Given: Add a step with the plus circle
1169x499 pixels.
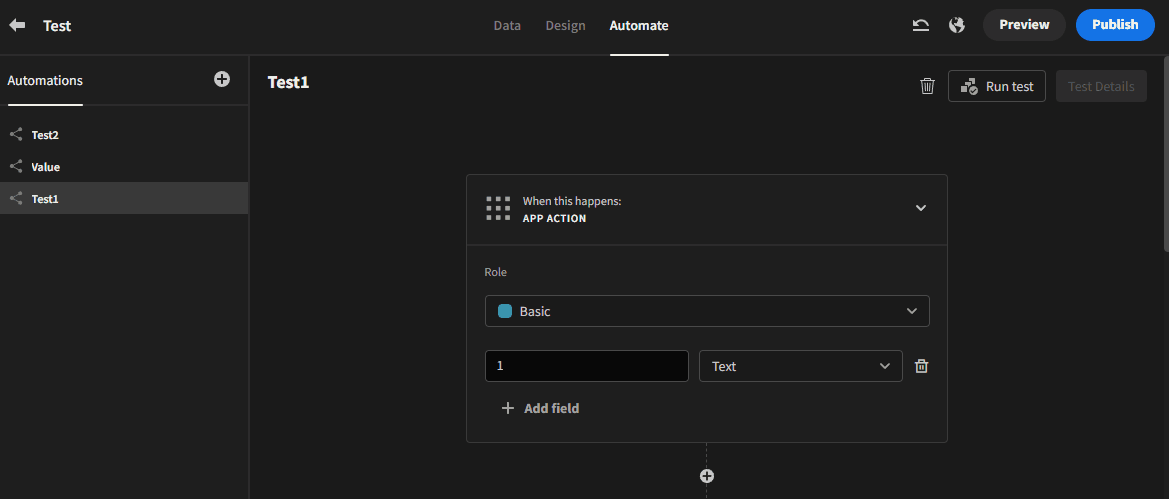Looking at the screenshot, I should pyautogui.click(x=707, y=476).
